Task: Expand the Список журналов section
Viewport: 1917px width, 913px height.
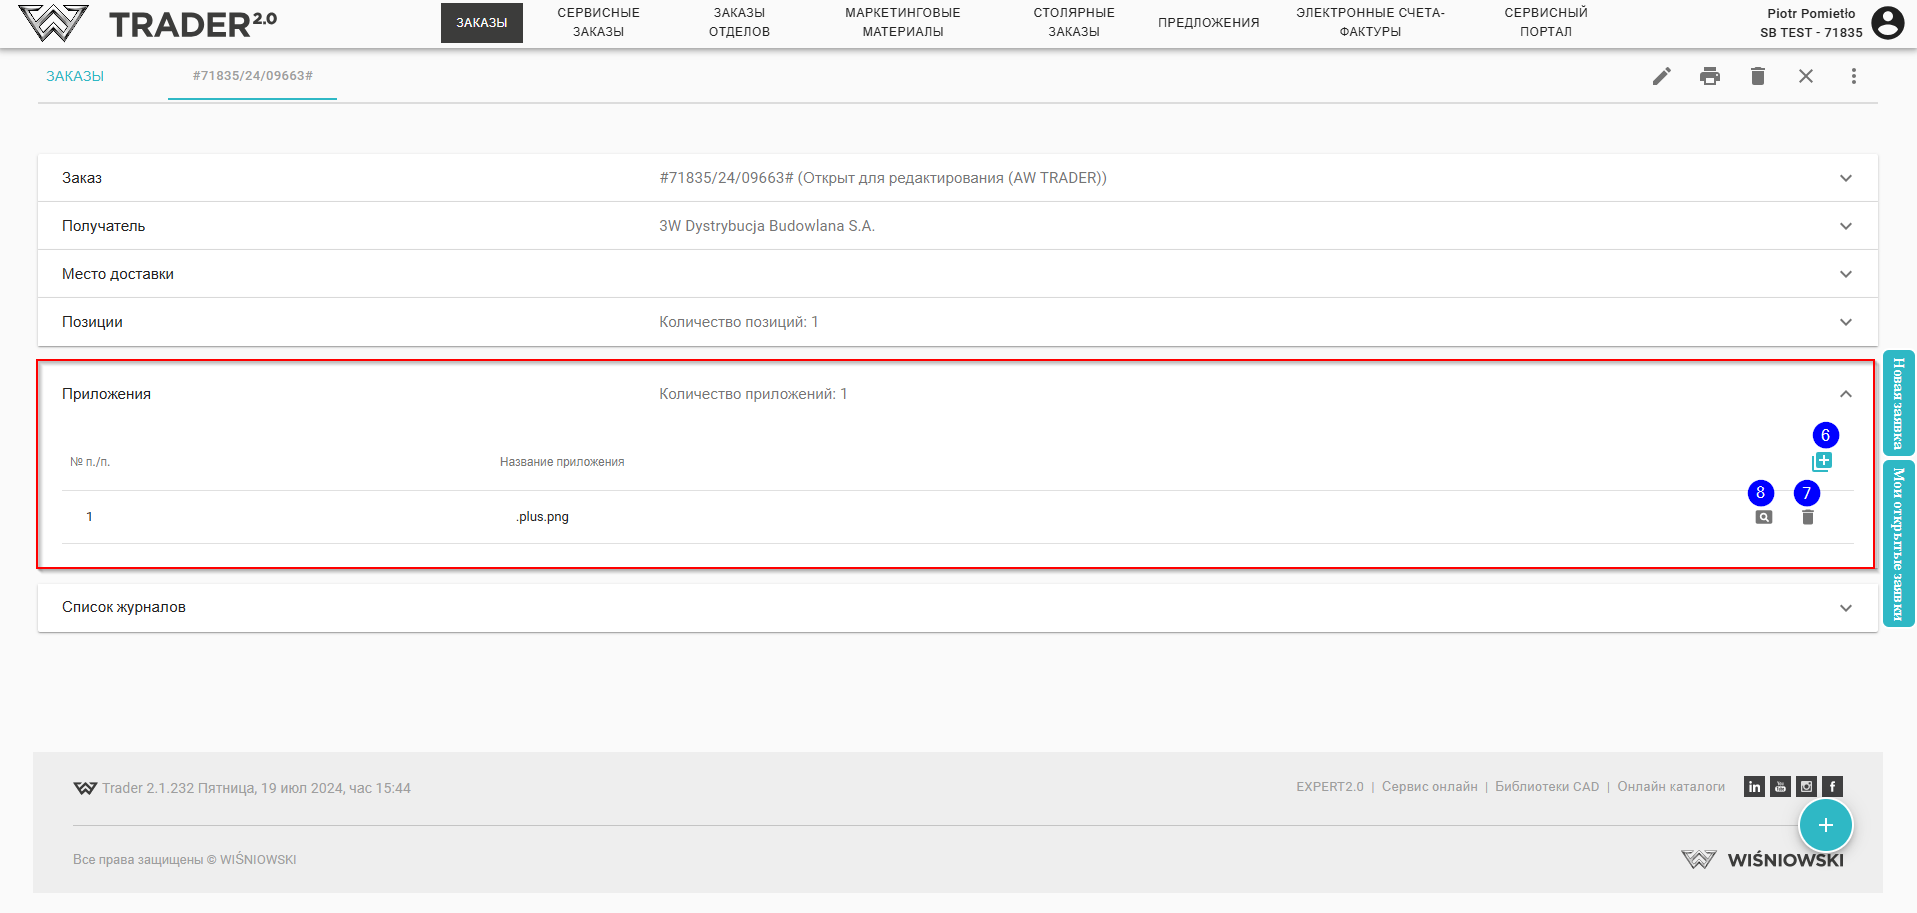Action: 1845,608
